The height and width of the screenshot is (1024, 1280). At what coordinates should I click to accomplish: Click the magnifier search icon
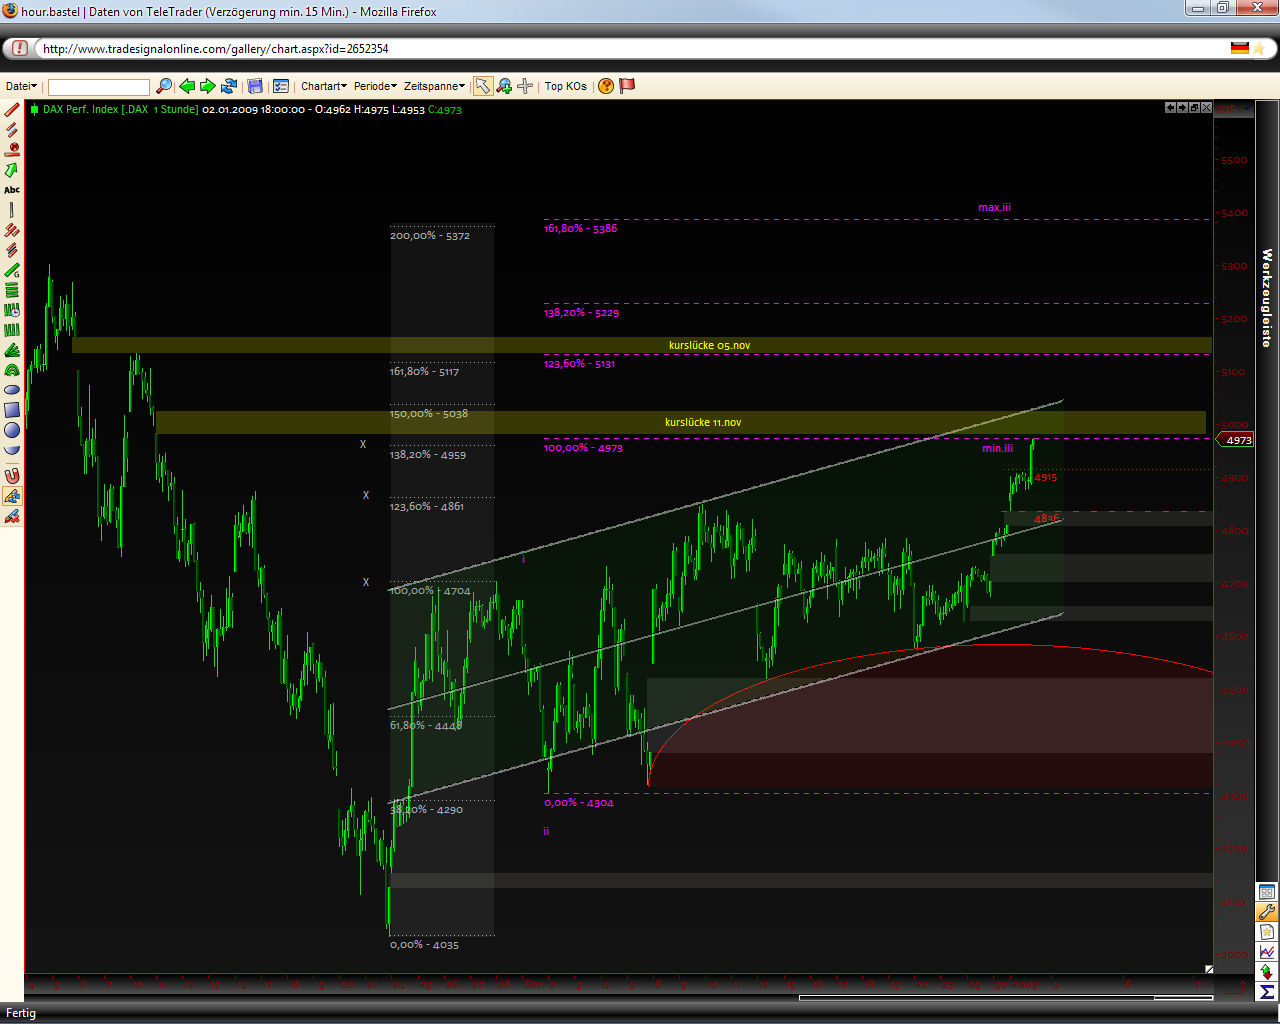(x=164, y=86)
